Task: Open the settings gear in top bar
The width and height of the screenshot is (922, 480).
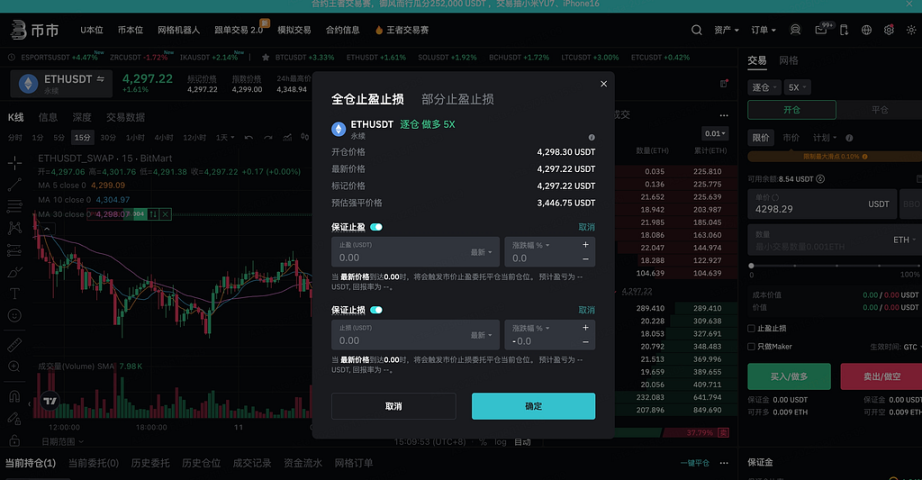Action: (x=889, y=30)
